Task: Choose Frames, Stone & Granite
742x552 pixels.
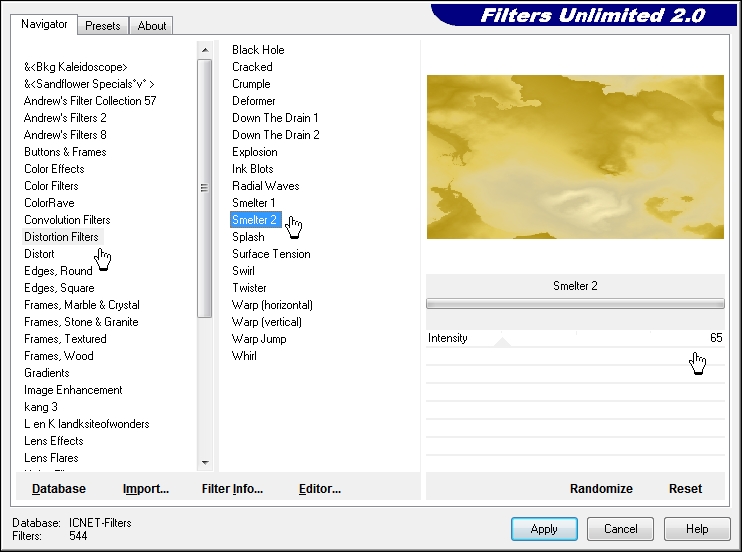Action: (81, 322)
